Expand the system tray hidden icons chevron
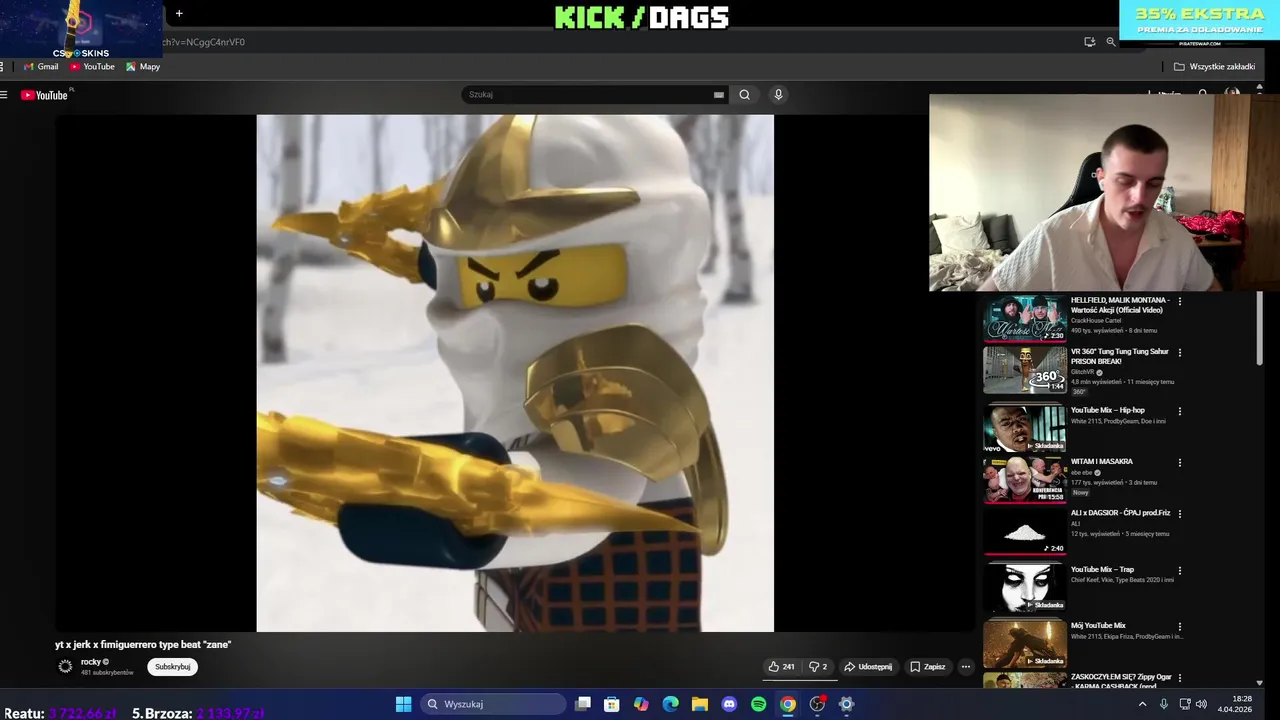1280x720 pixels. click(x=1142, y=704)
